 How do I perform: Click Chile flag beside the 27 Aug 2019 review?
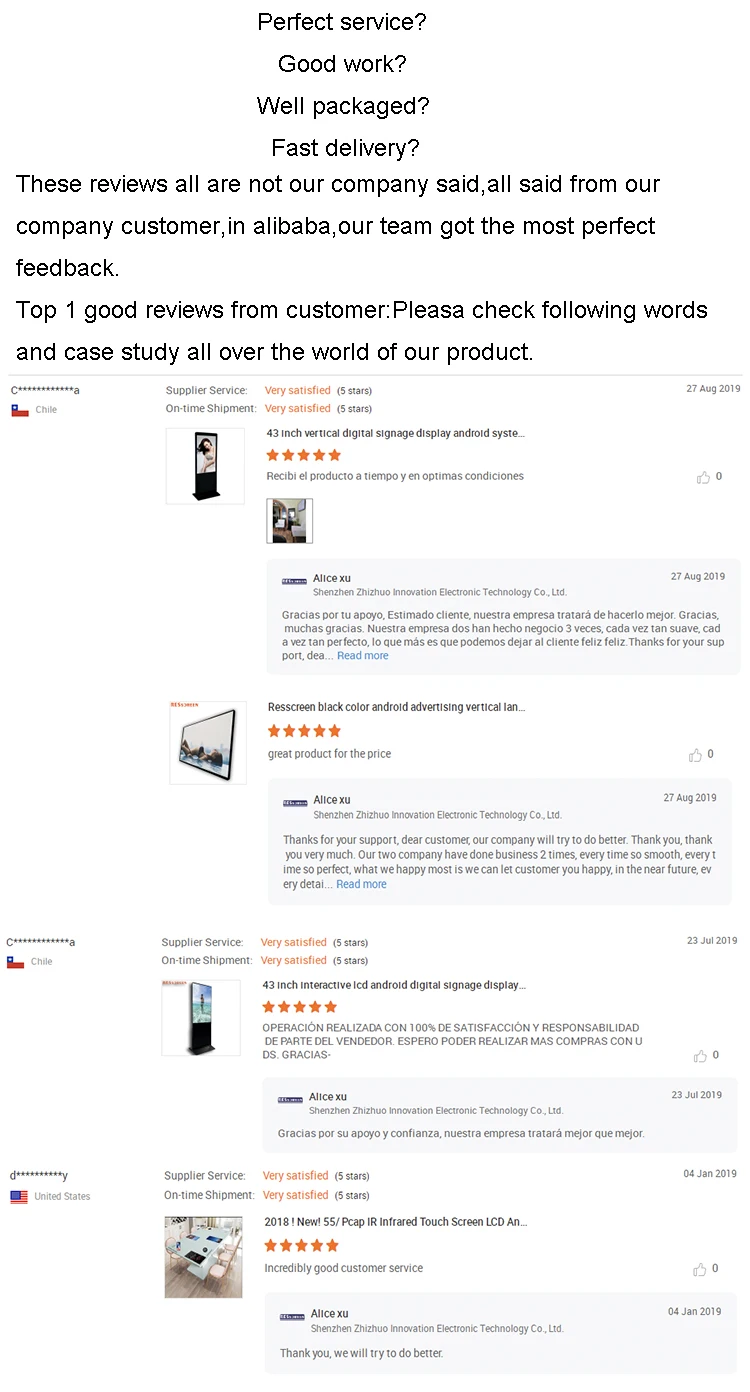[x=20, y=410]
